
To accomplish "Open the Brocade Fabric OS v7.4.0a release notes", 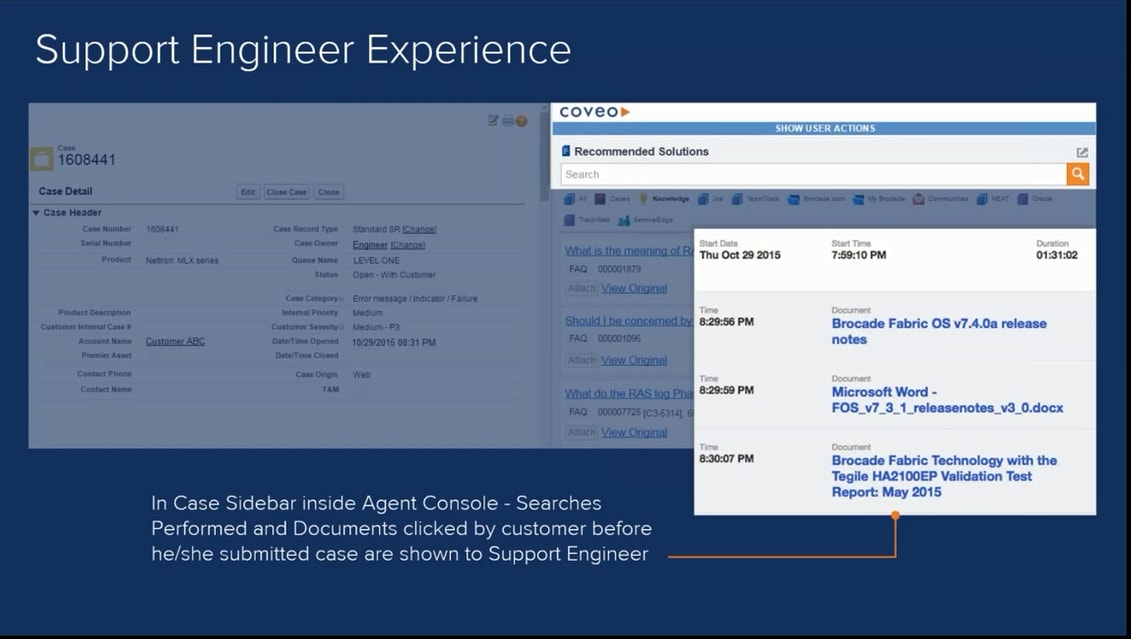I will pos(940,331).
